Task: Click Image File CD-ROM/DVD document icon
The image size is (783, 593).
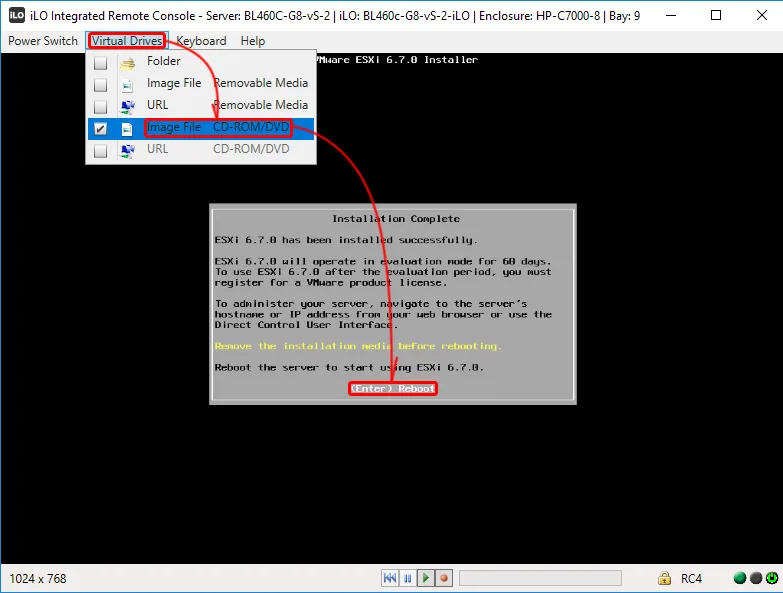Action: 127,129
